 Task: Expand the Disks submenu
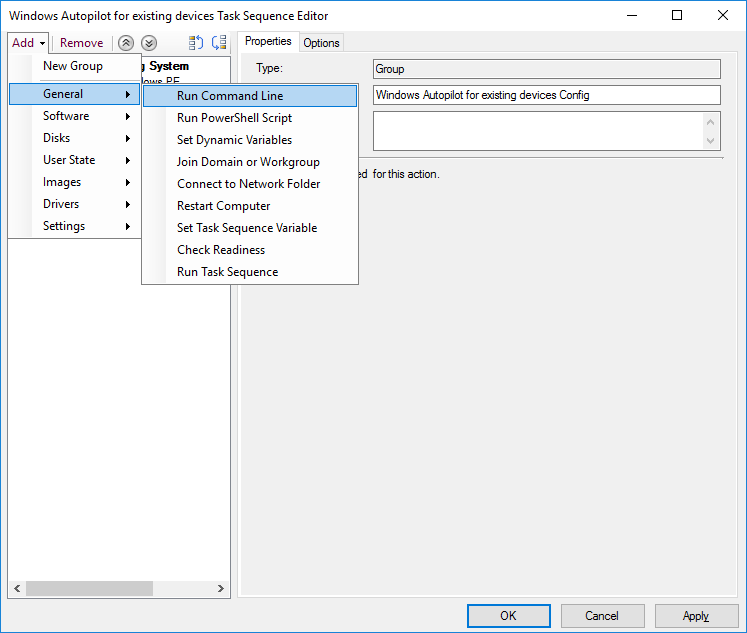pos(74,138)
